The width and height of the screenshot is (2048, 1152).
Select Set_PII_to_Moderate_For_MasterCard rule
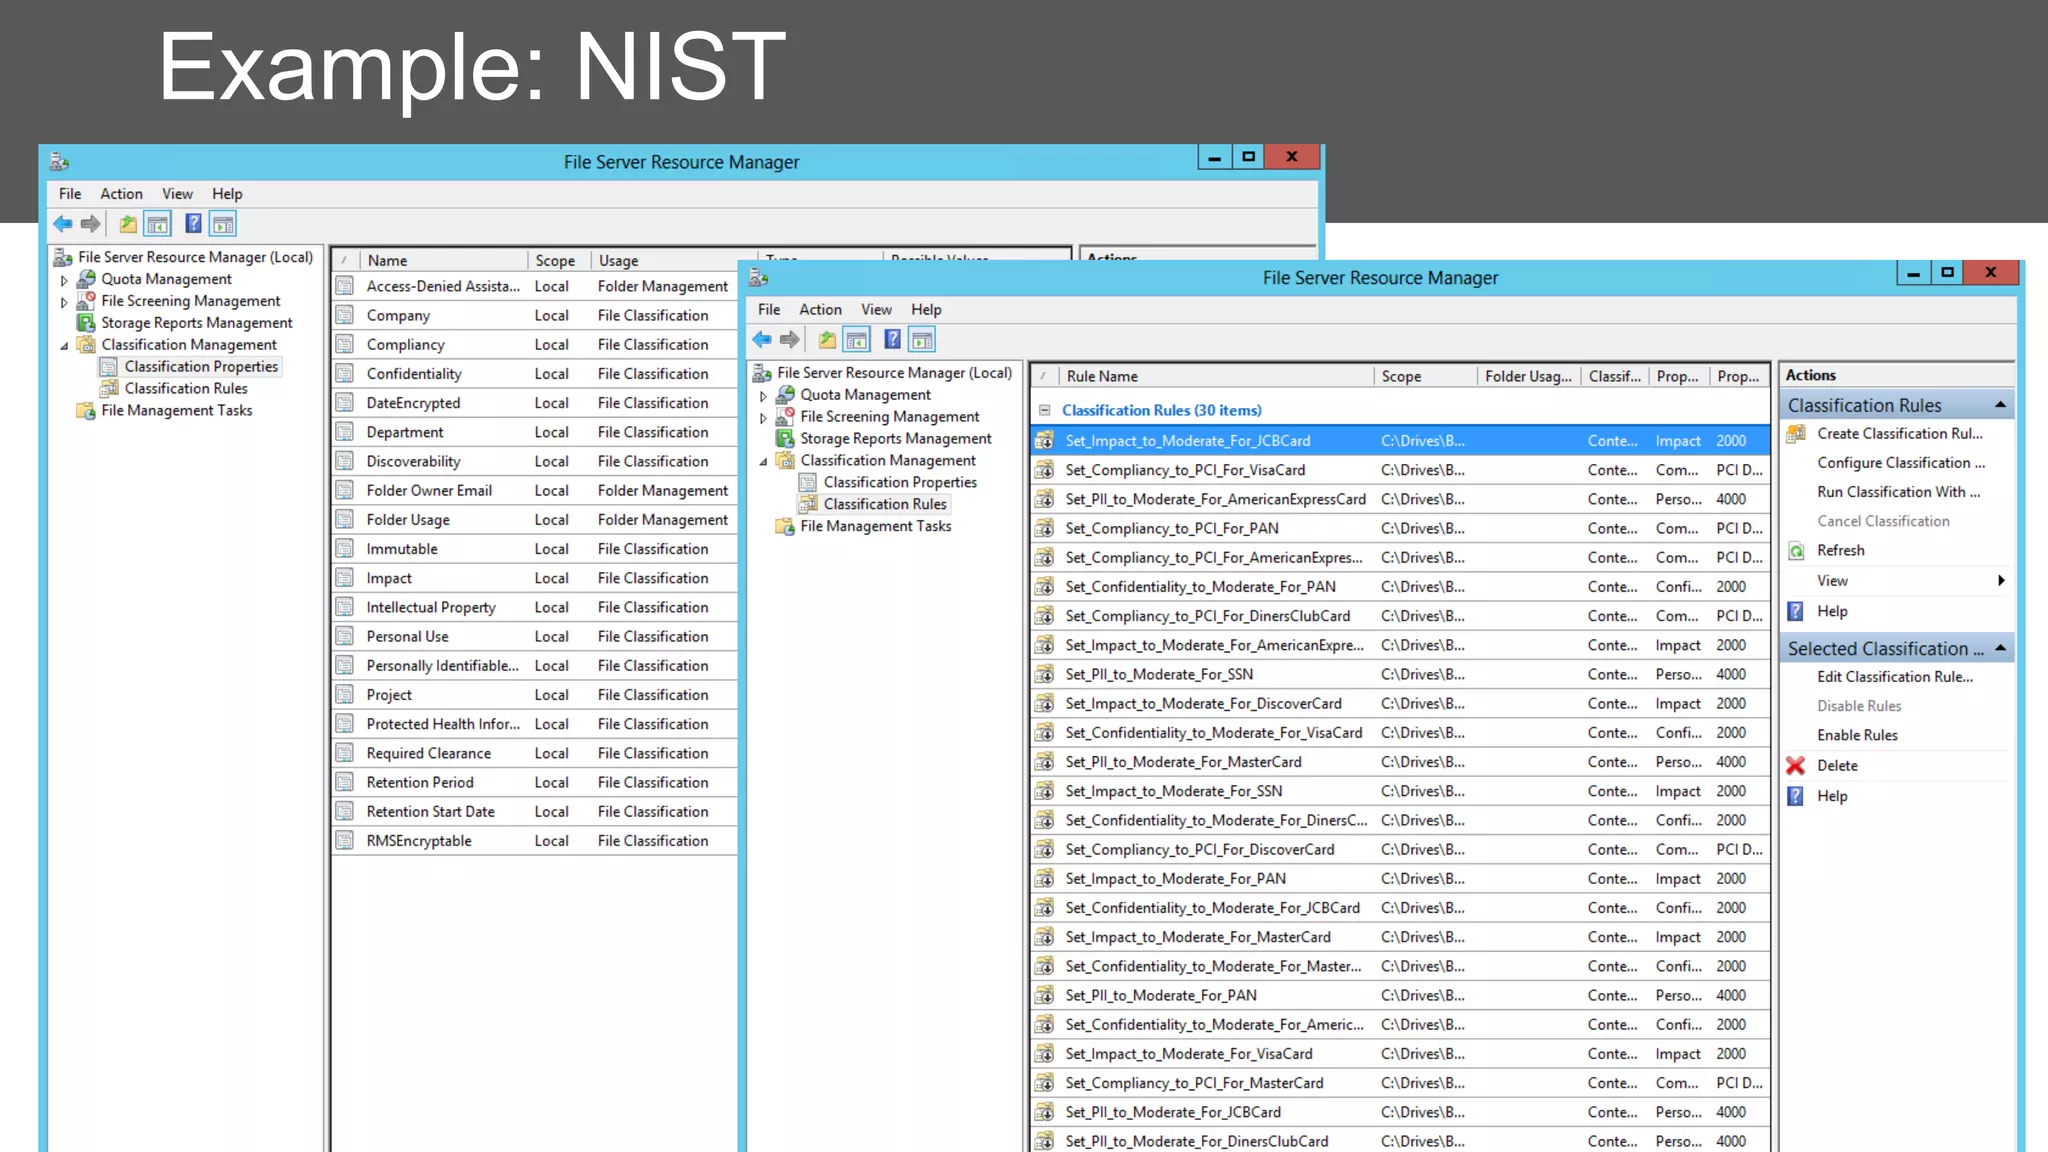point(1400,762)
